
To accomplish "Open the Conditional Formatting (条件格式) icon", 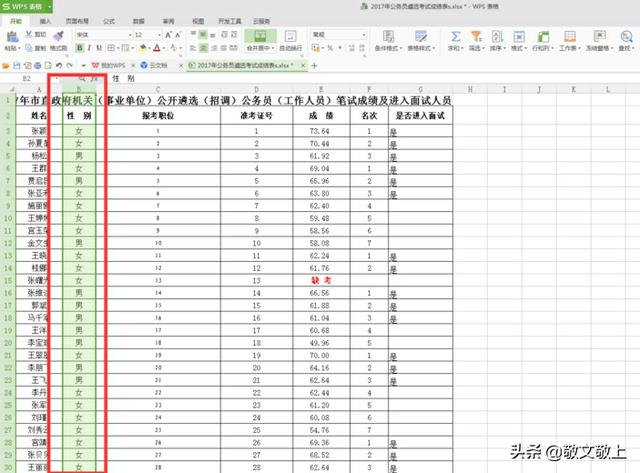I will tap(388, 36).
